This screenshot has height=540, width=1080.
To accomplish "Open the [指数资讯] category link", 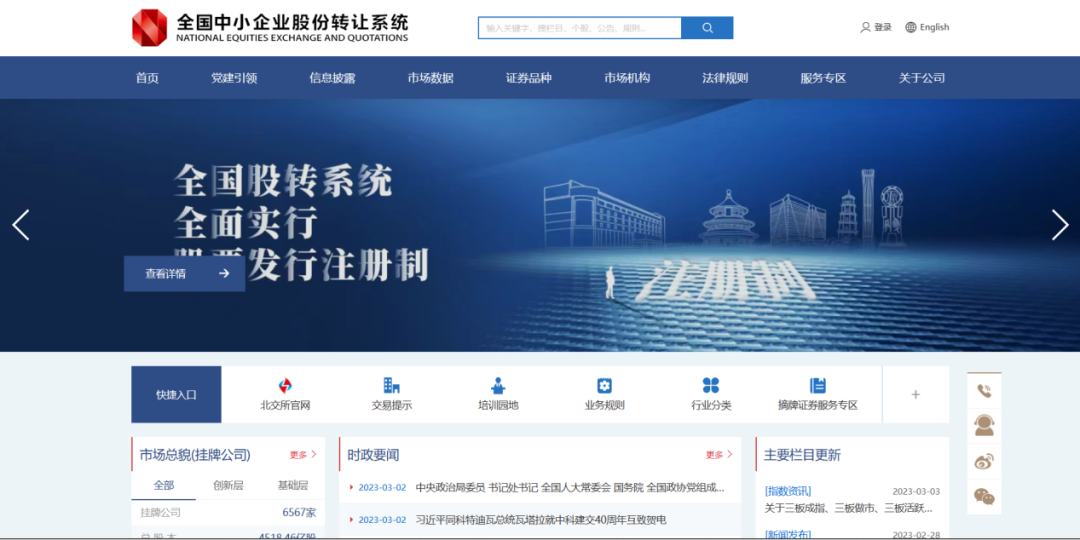I will pos(788,491).
